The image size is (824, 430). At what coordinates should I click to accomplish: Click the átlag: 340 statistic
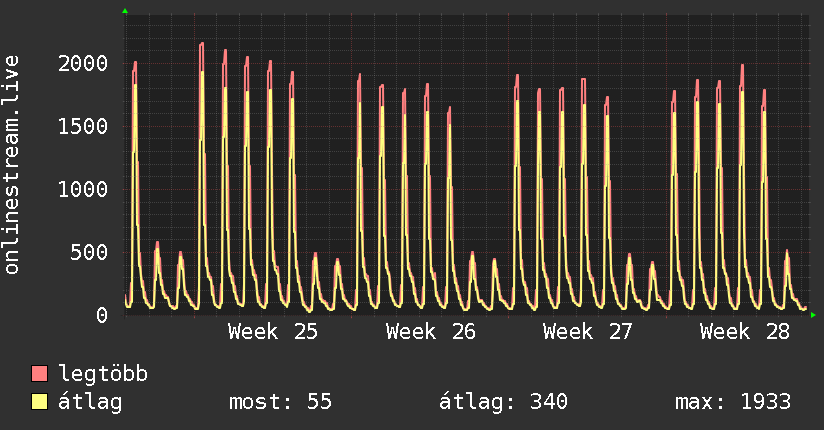pyautogui.click(x=503, y=402)
